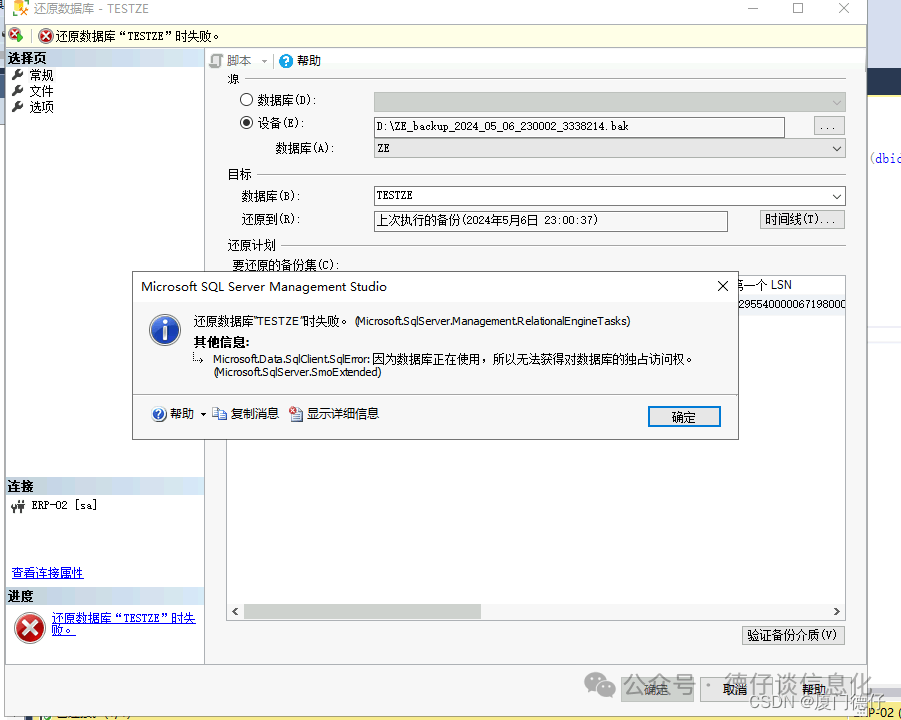Choose the 数据库(D) source radio button
Screen dimensions: 901x720
(247, 100)
